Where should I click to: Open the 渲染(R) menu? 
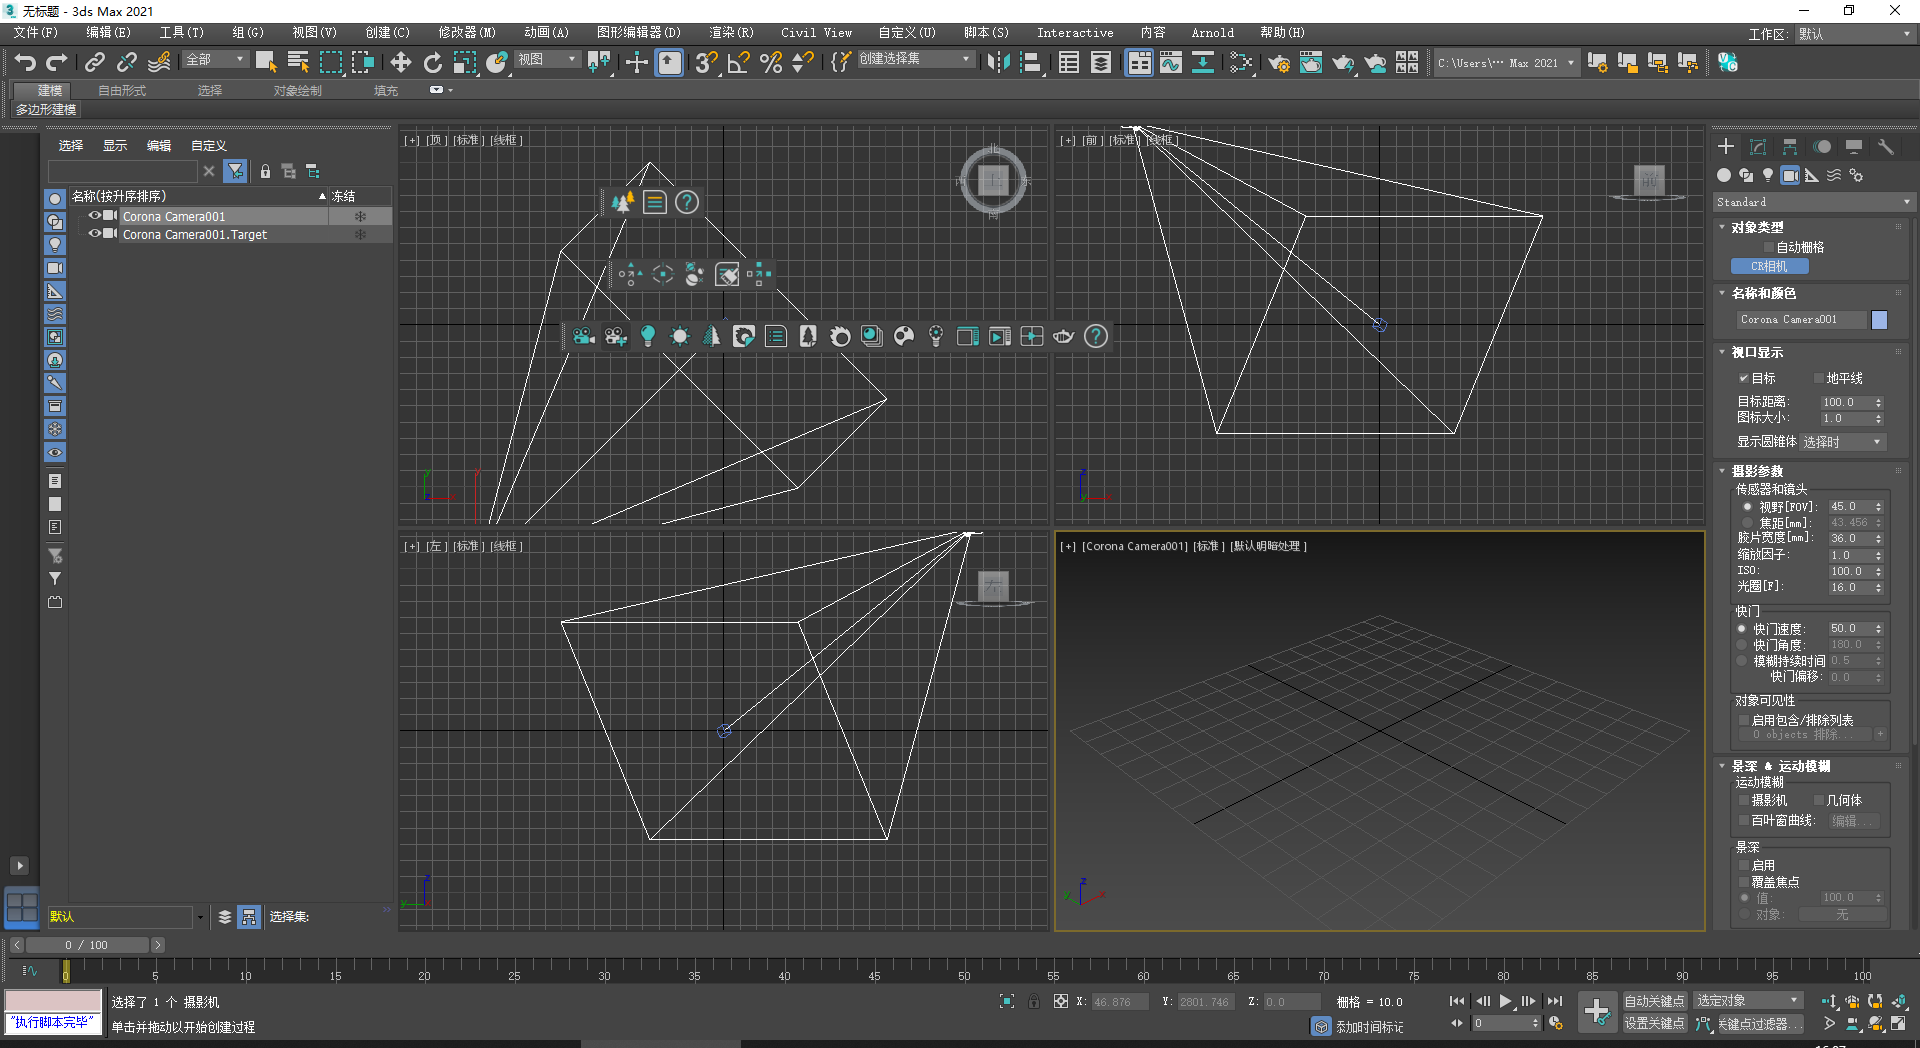click(x=731, y=32)
